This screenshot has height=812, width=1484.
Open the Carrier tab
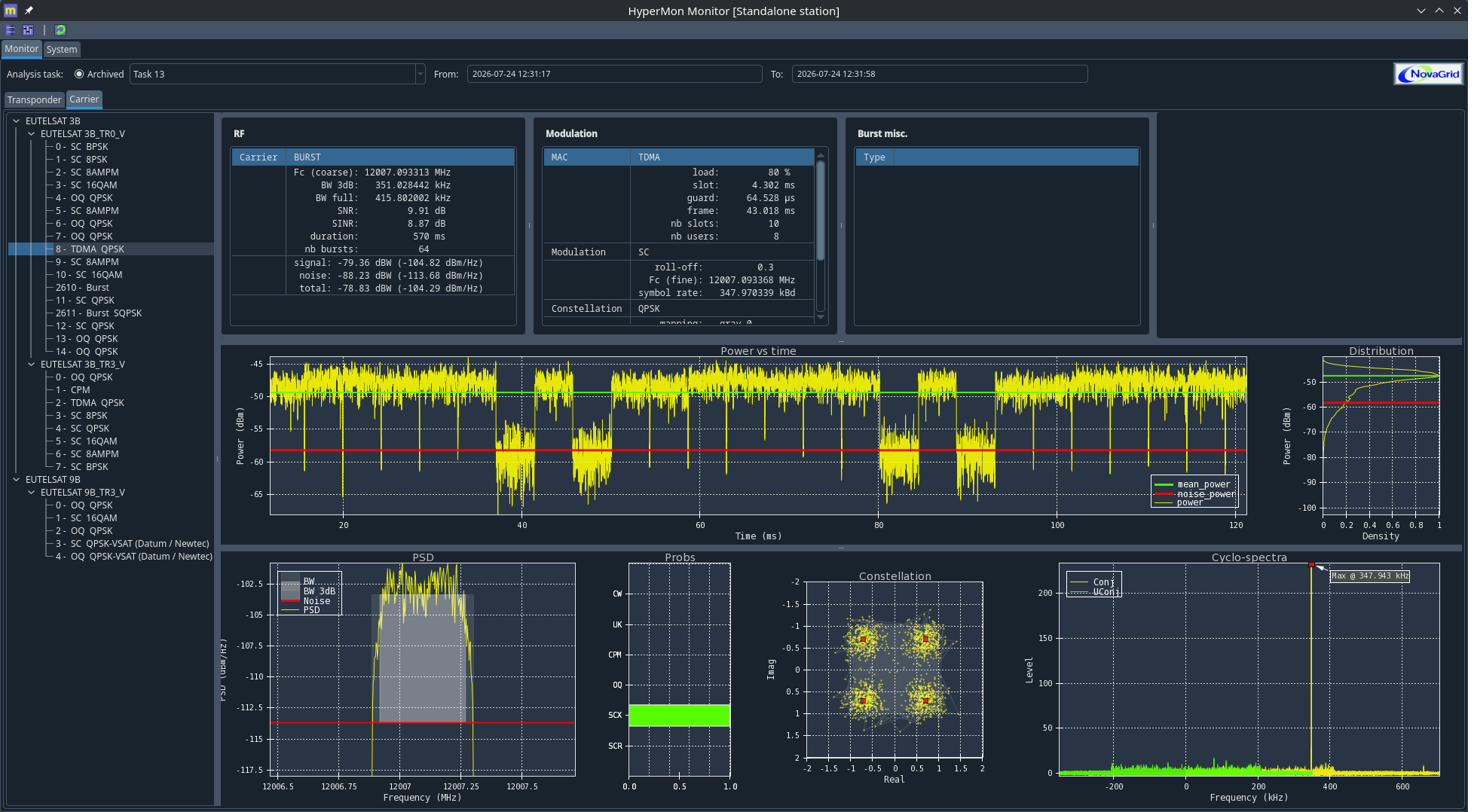click(84, 99)
